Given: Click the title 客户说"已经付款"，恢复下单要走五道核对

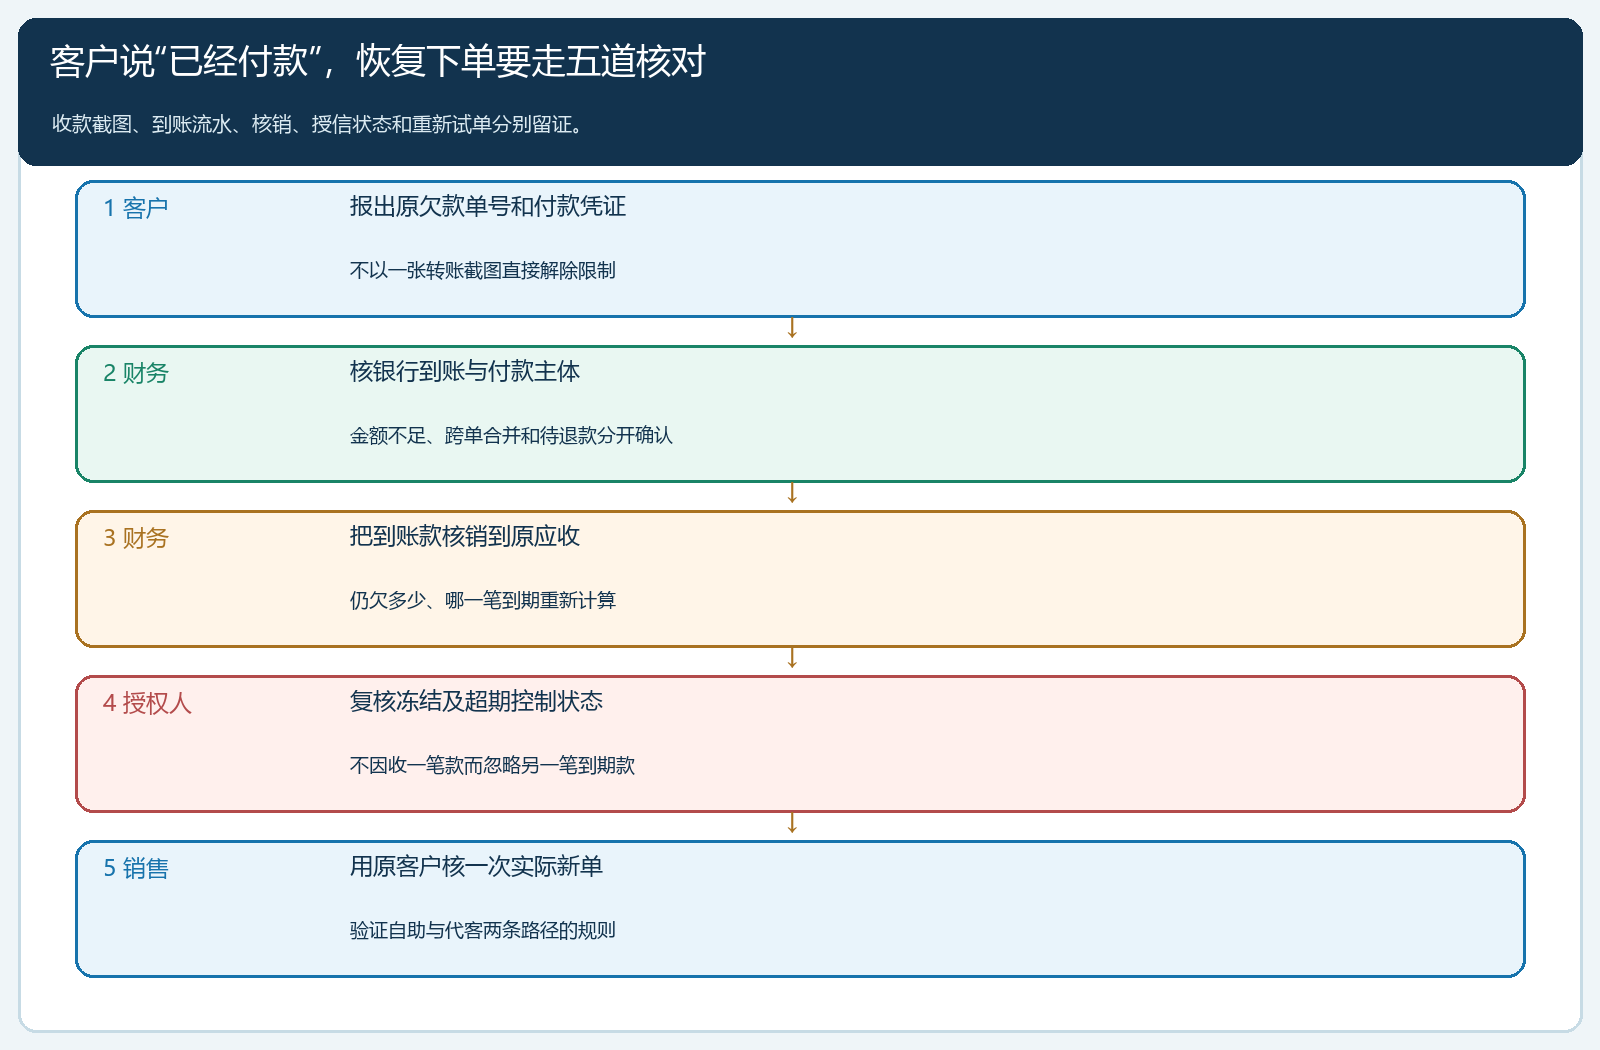Looking at the screenshot, I should (x=378, y=61).
